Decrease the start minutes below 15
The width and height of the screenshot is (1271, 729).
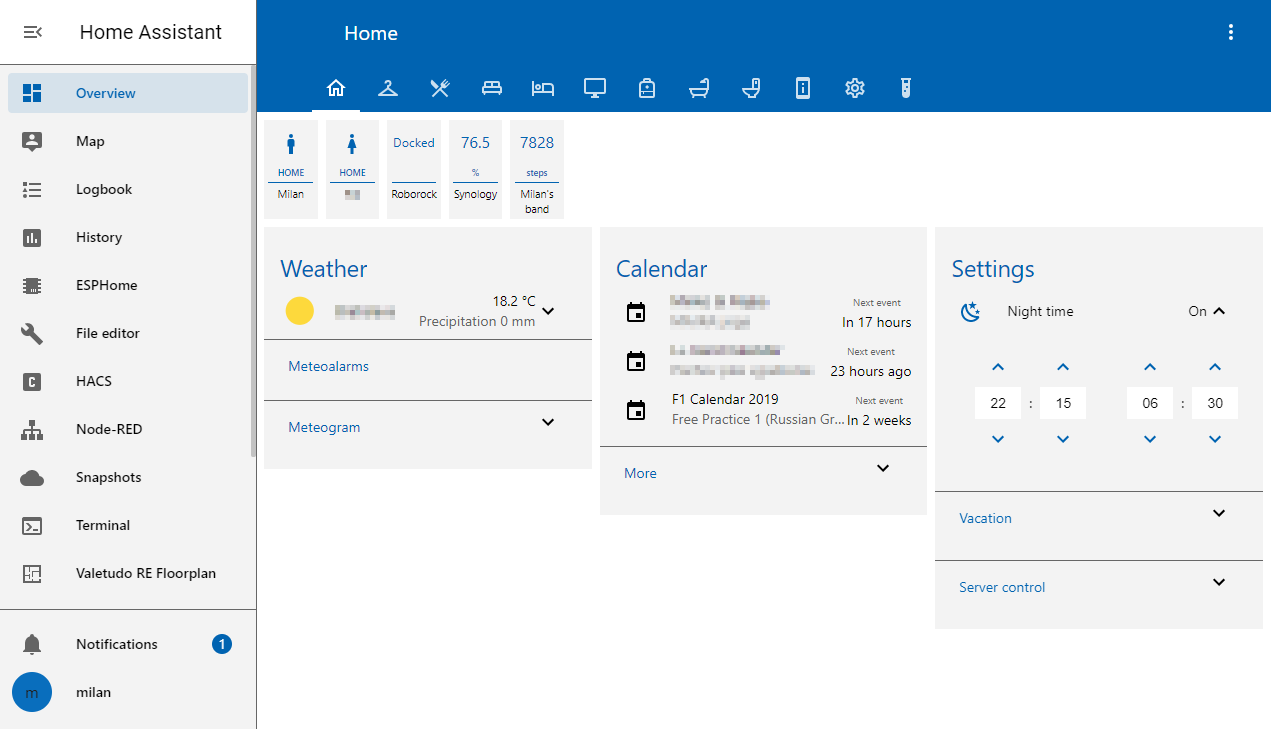(x=1063, y=439)
